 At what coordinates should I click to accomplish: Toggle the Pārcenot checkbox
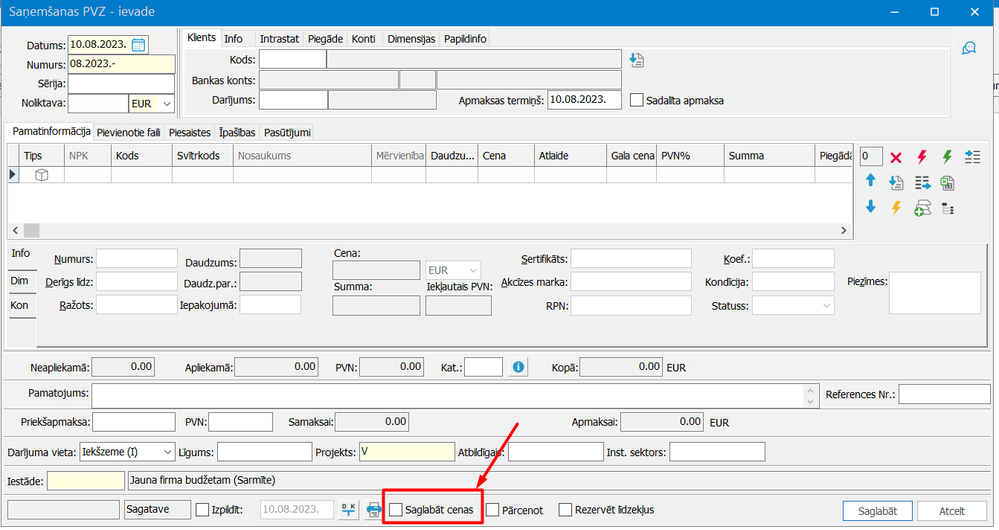[x=493, y=510]
